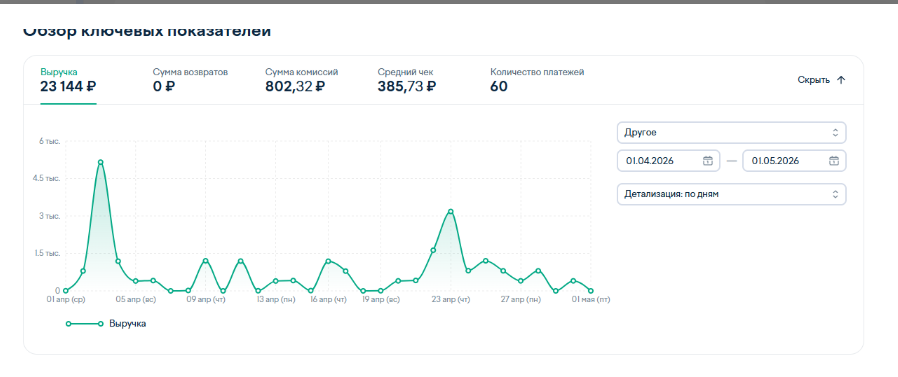Select the Сумма комиссий tab
This screenshot has height=377, width=898.
(x=302, y=80)
